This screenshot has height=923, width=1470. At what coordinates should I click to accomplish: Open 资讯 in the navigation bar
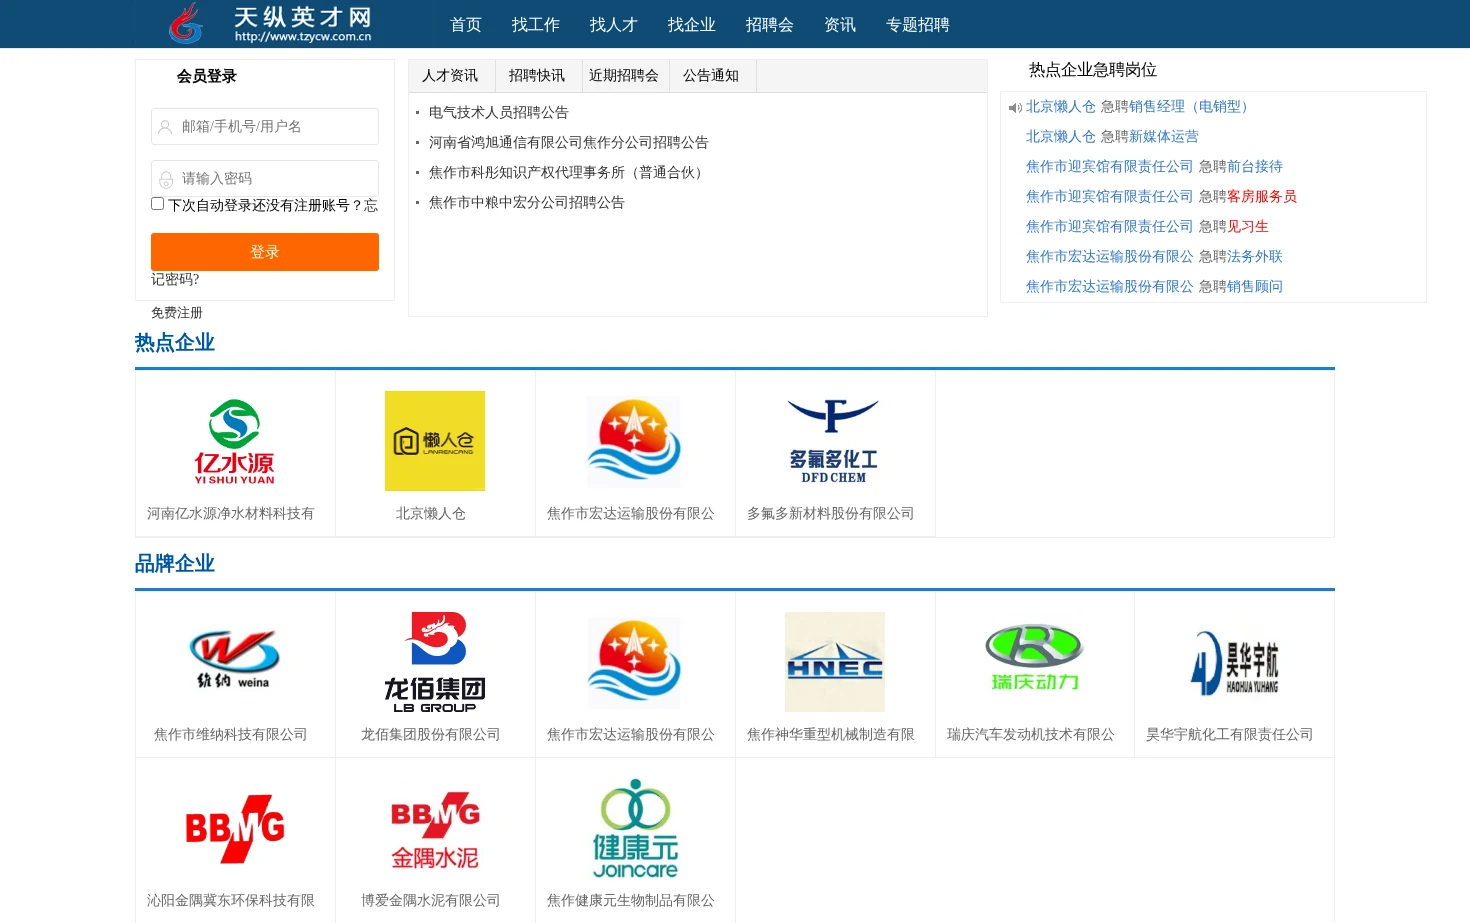click(840, 24)
